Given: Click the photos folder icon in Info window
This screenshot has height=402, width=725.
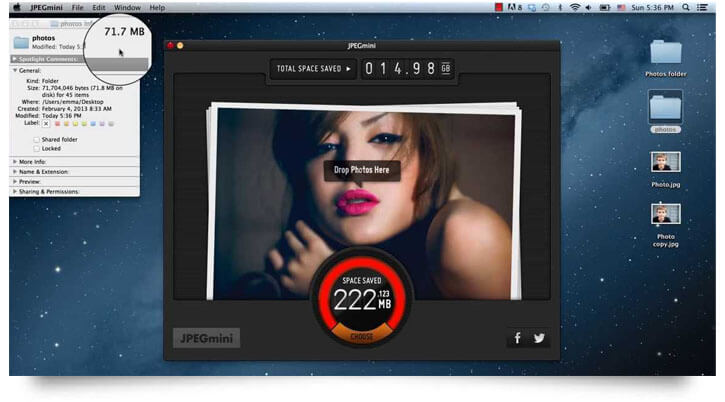Looking at the screenshot, I should click(x=21, y=43).
